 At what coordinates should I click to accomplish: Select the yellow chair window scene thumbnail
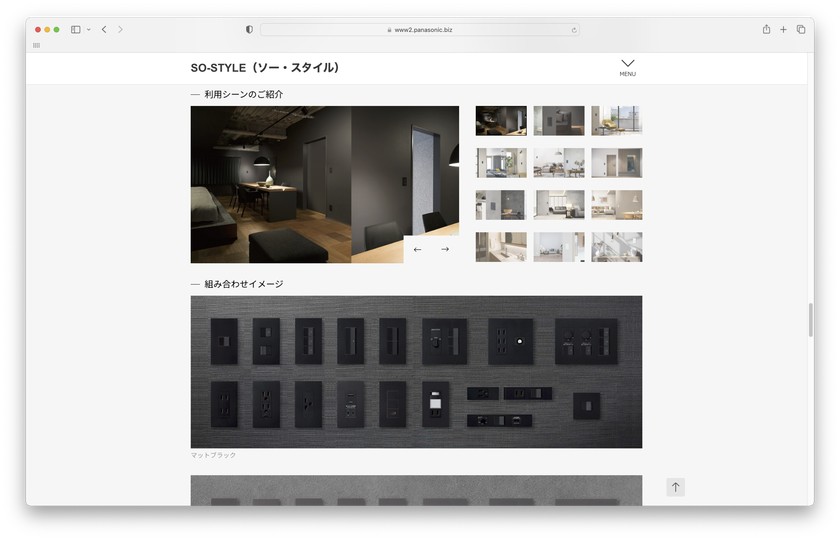coord(617,121)
